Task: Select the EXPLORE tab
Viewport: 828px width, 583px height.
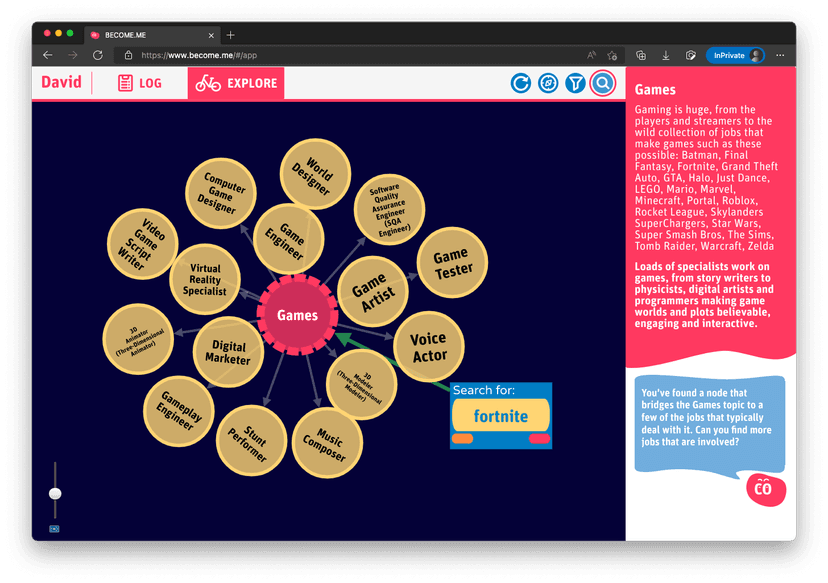Action: click(x=236, y=83)
